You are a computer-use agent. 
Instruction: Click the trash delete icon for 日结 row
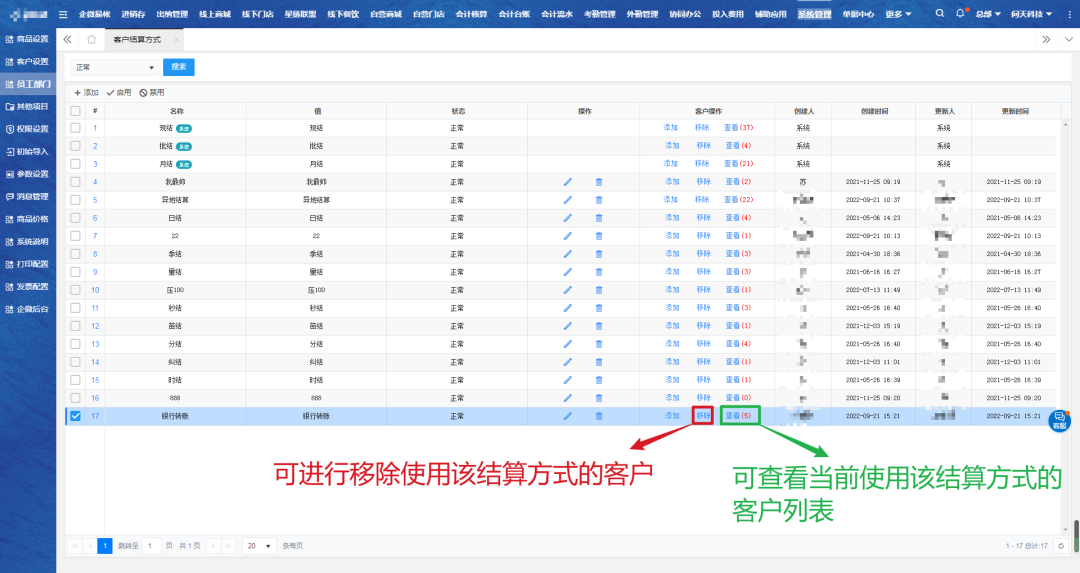pos(599,218)
